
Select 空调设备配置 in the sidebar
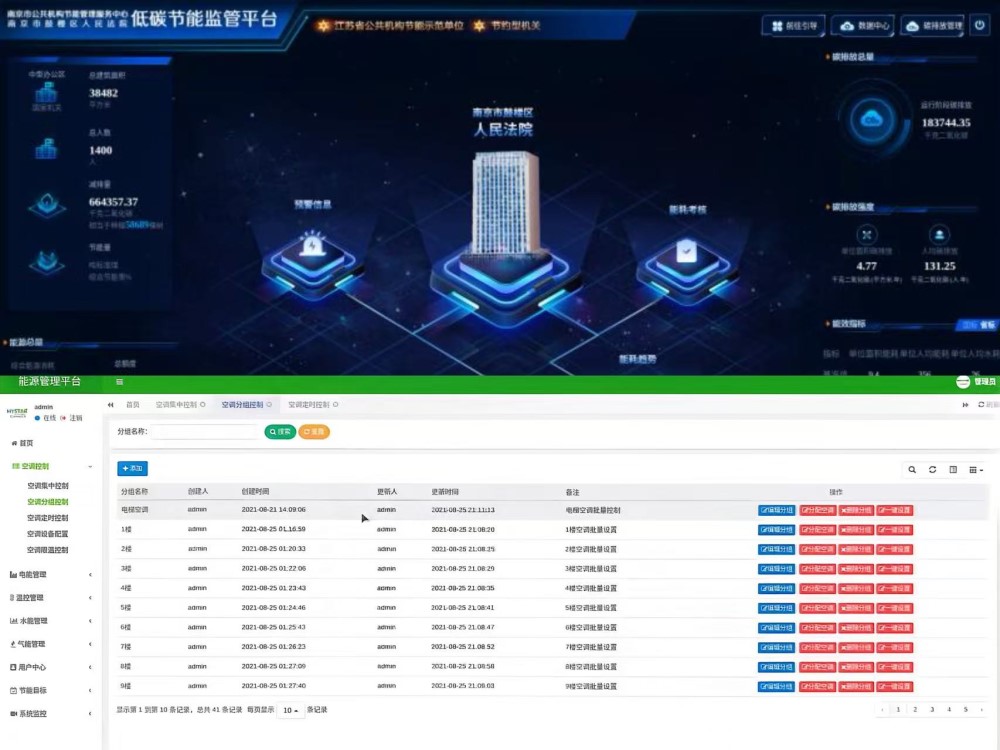click(x=48, y=534)
